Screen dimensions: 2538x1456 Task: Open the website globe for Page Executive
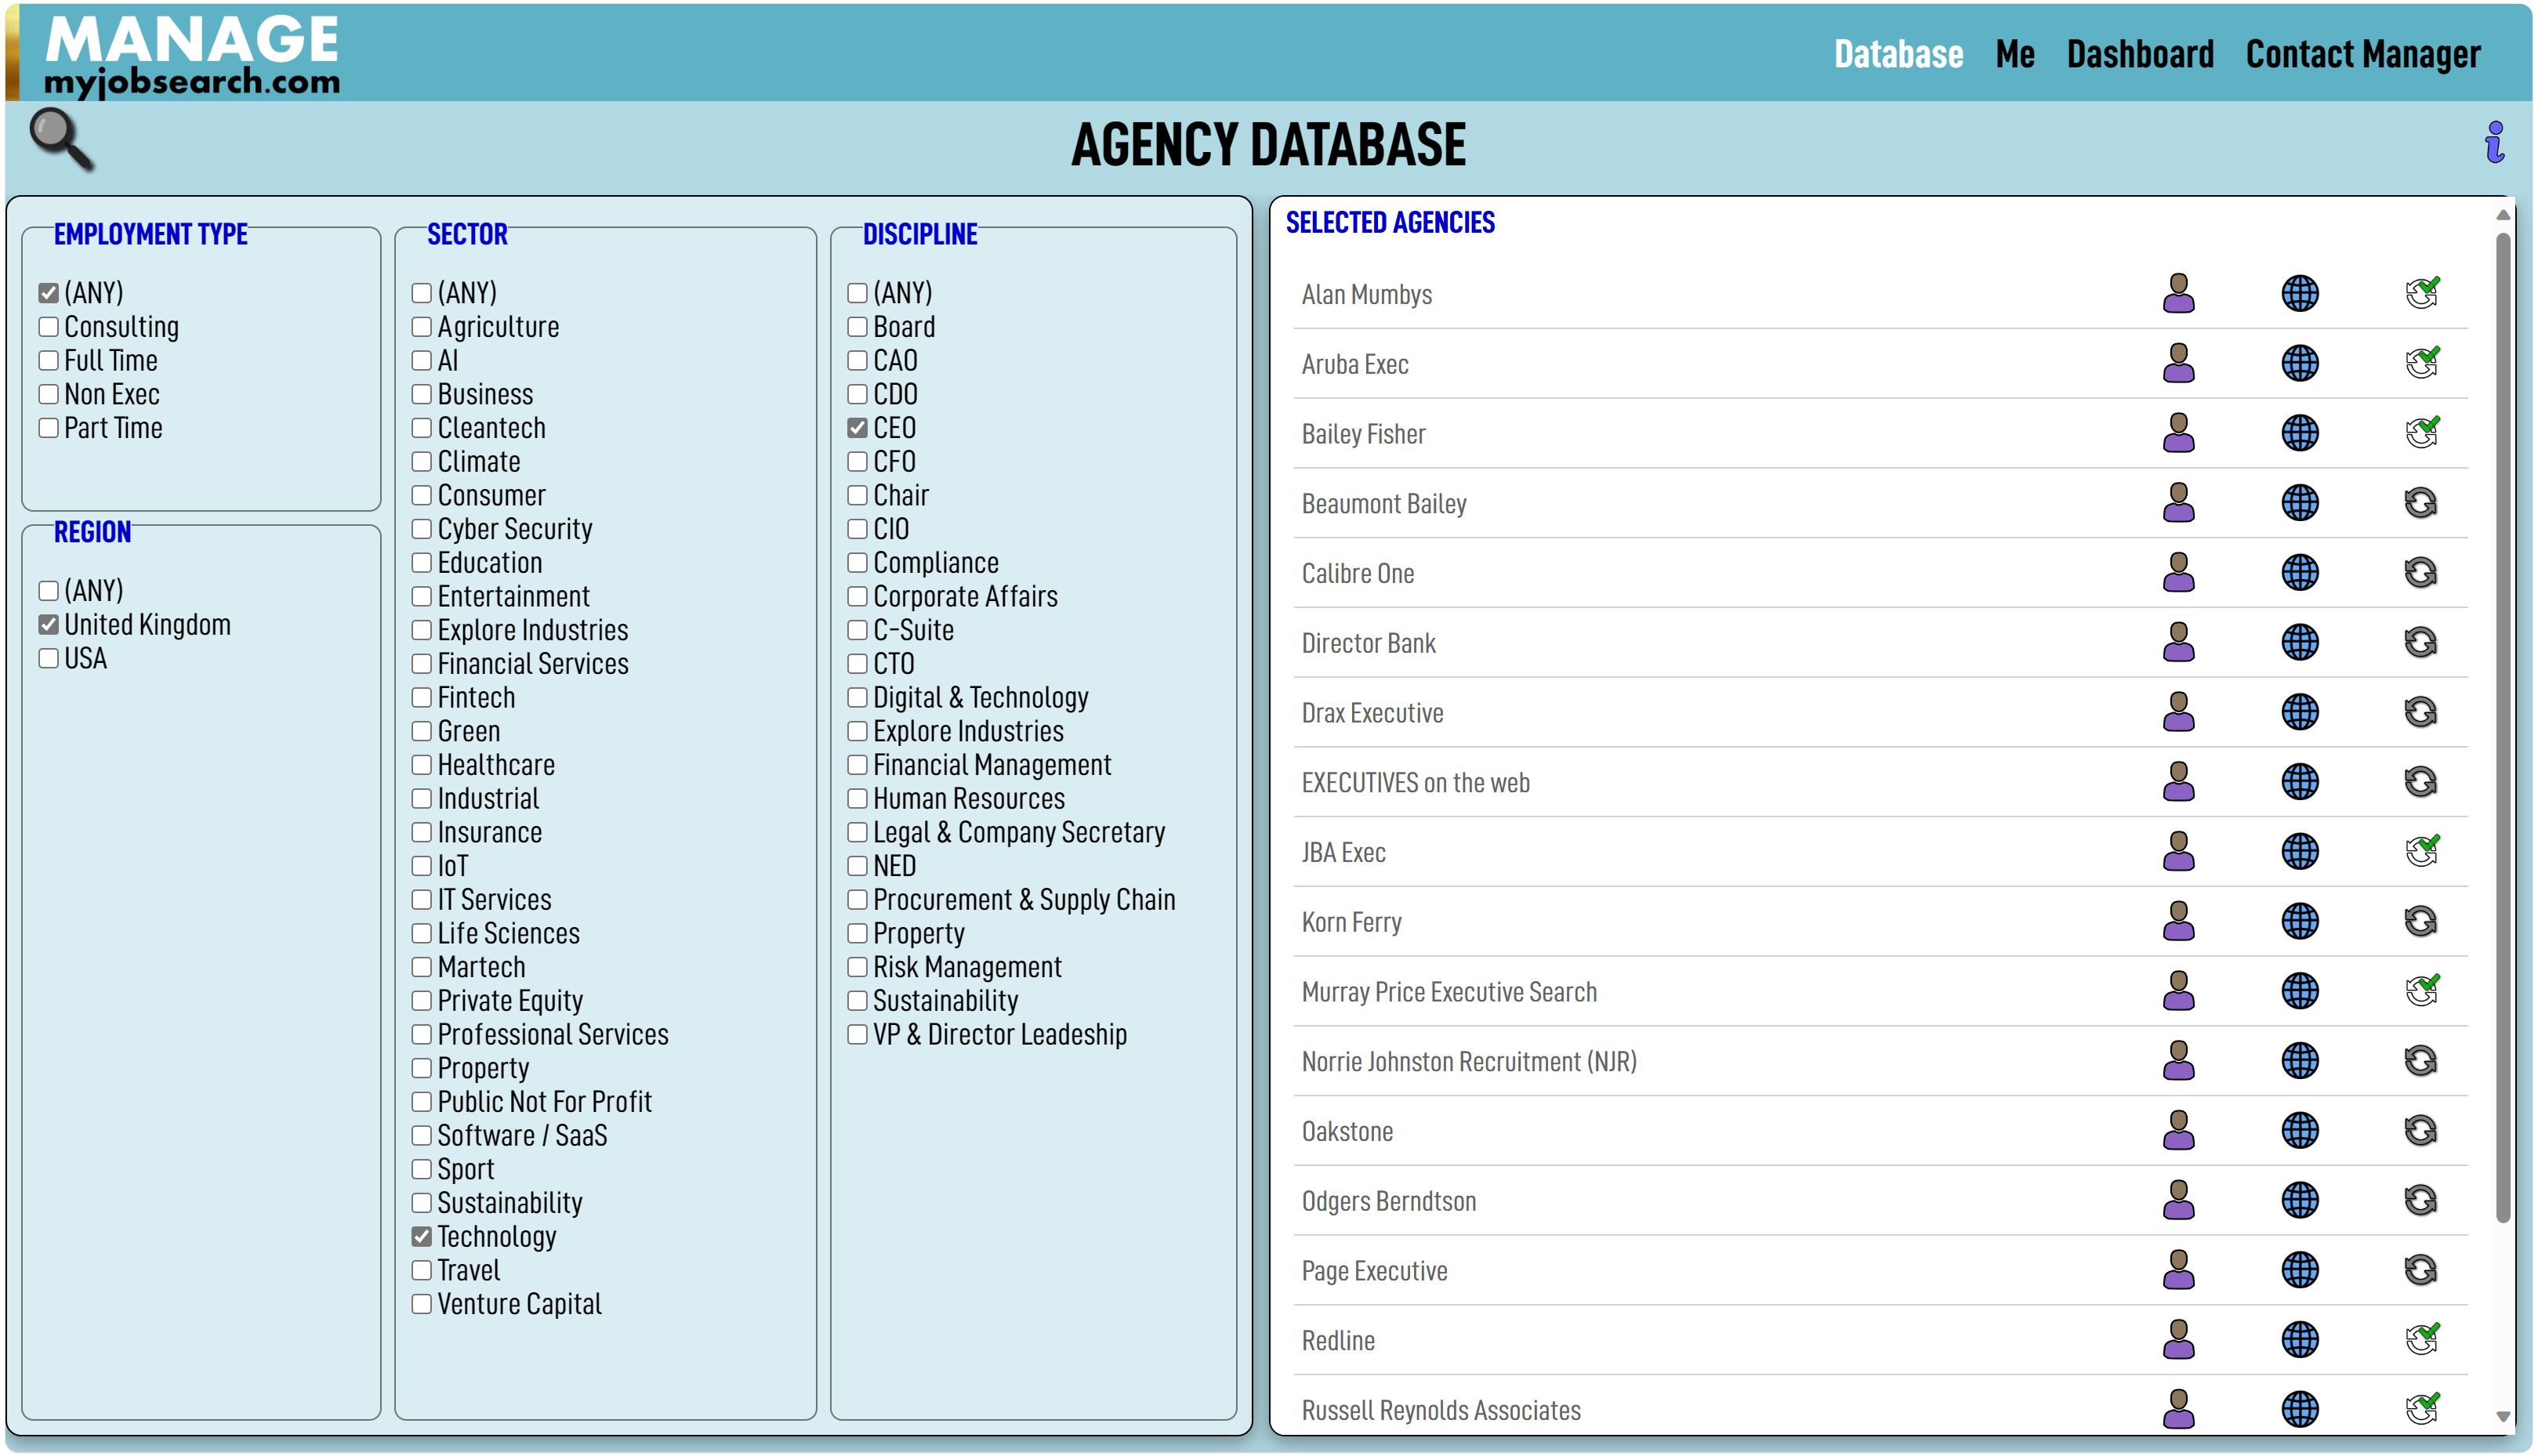2299,1271
